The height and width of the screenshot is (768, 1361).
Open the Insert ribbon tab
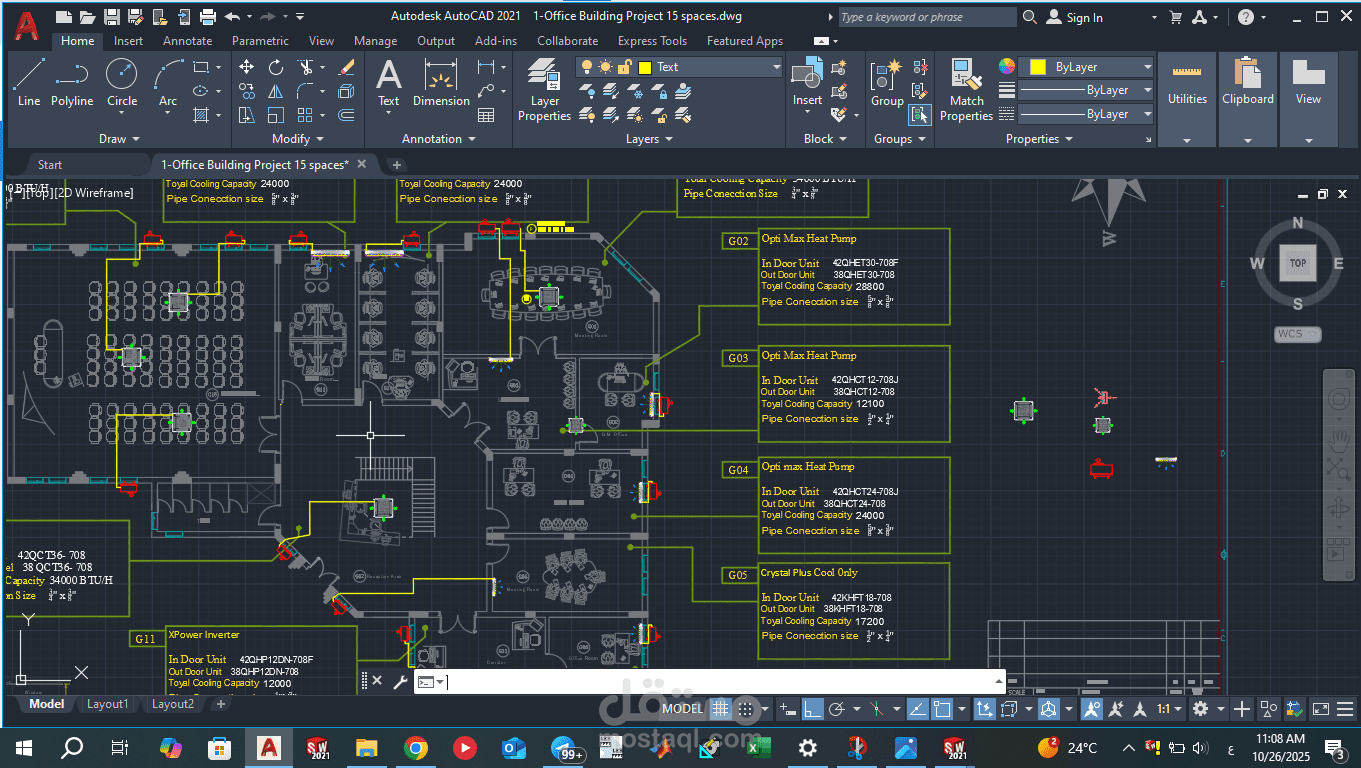[x=128, y=41]
